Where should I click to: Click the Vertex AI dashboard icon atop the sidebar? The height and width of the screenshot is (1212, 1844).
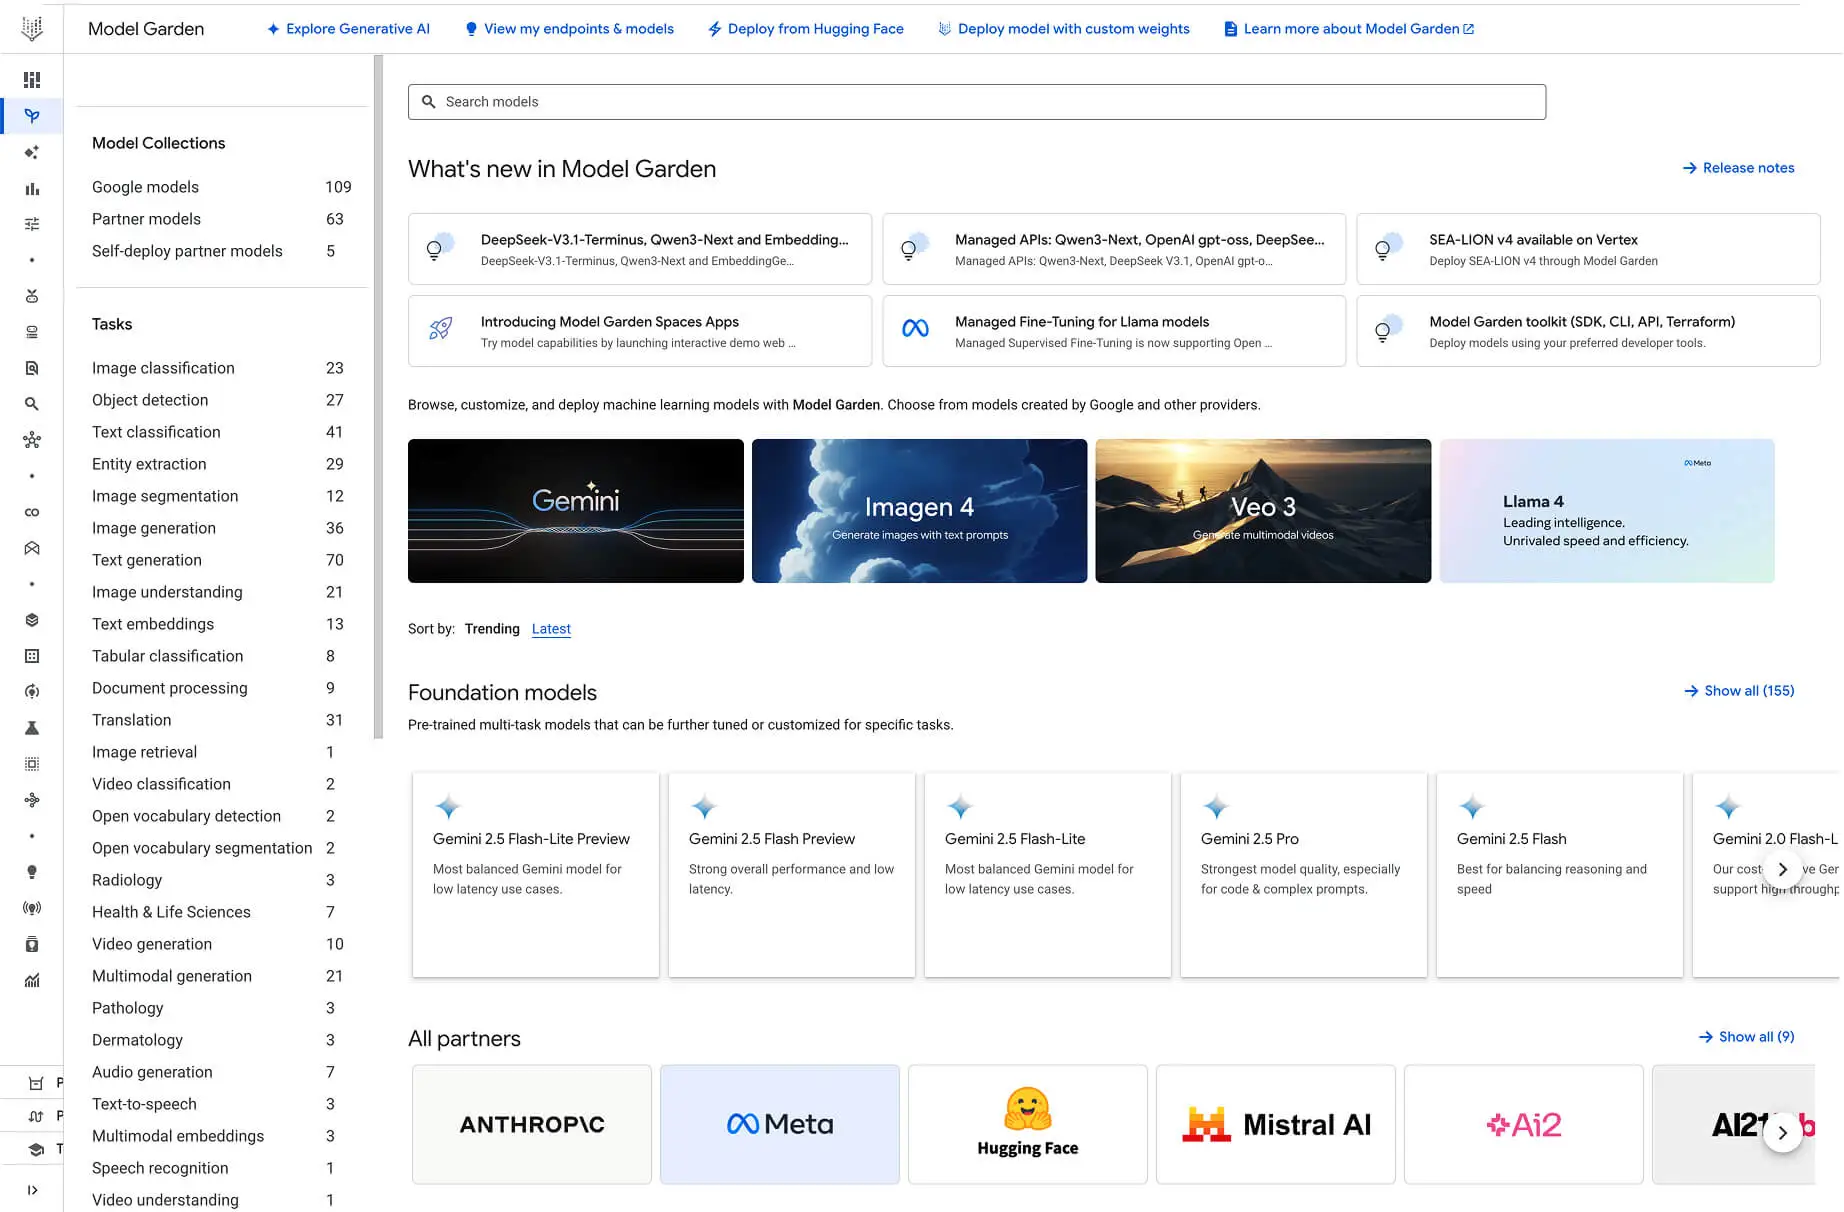pyautogui.click(x=31, y=79)
